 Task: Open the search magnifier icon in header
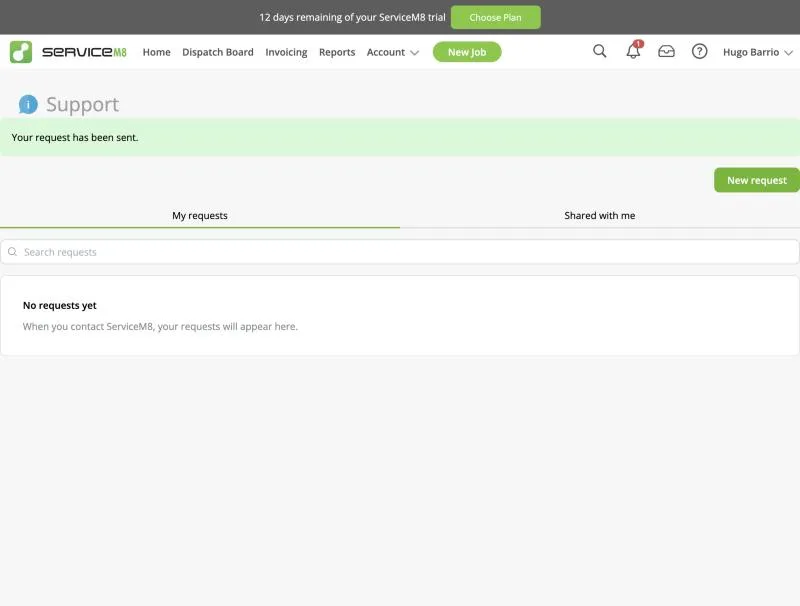(599, 51)
